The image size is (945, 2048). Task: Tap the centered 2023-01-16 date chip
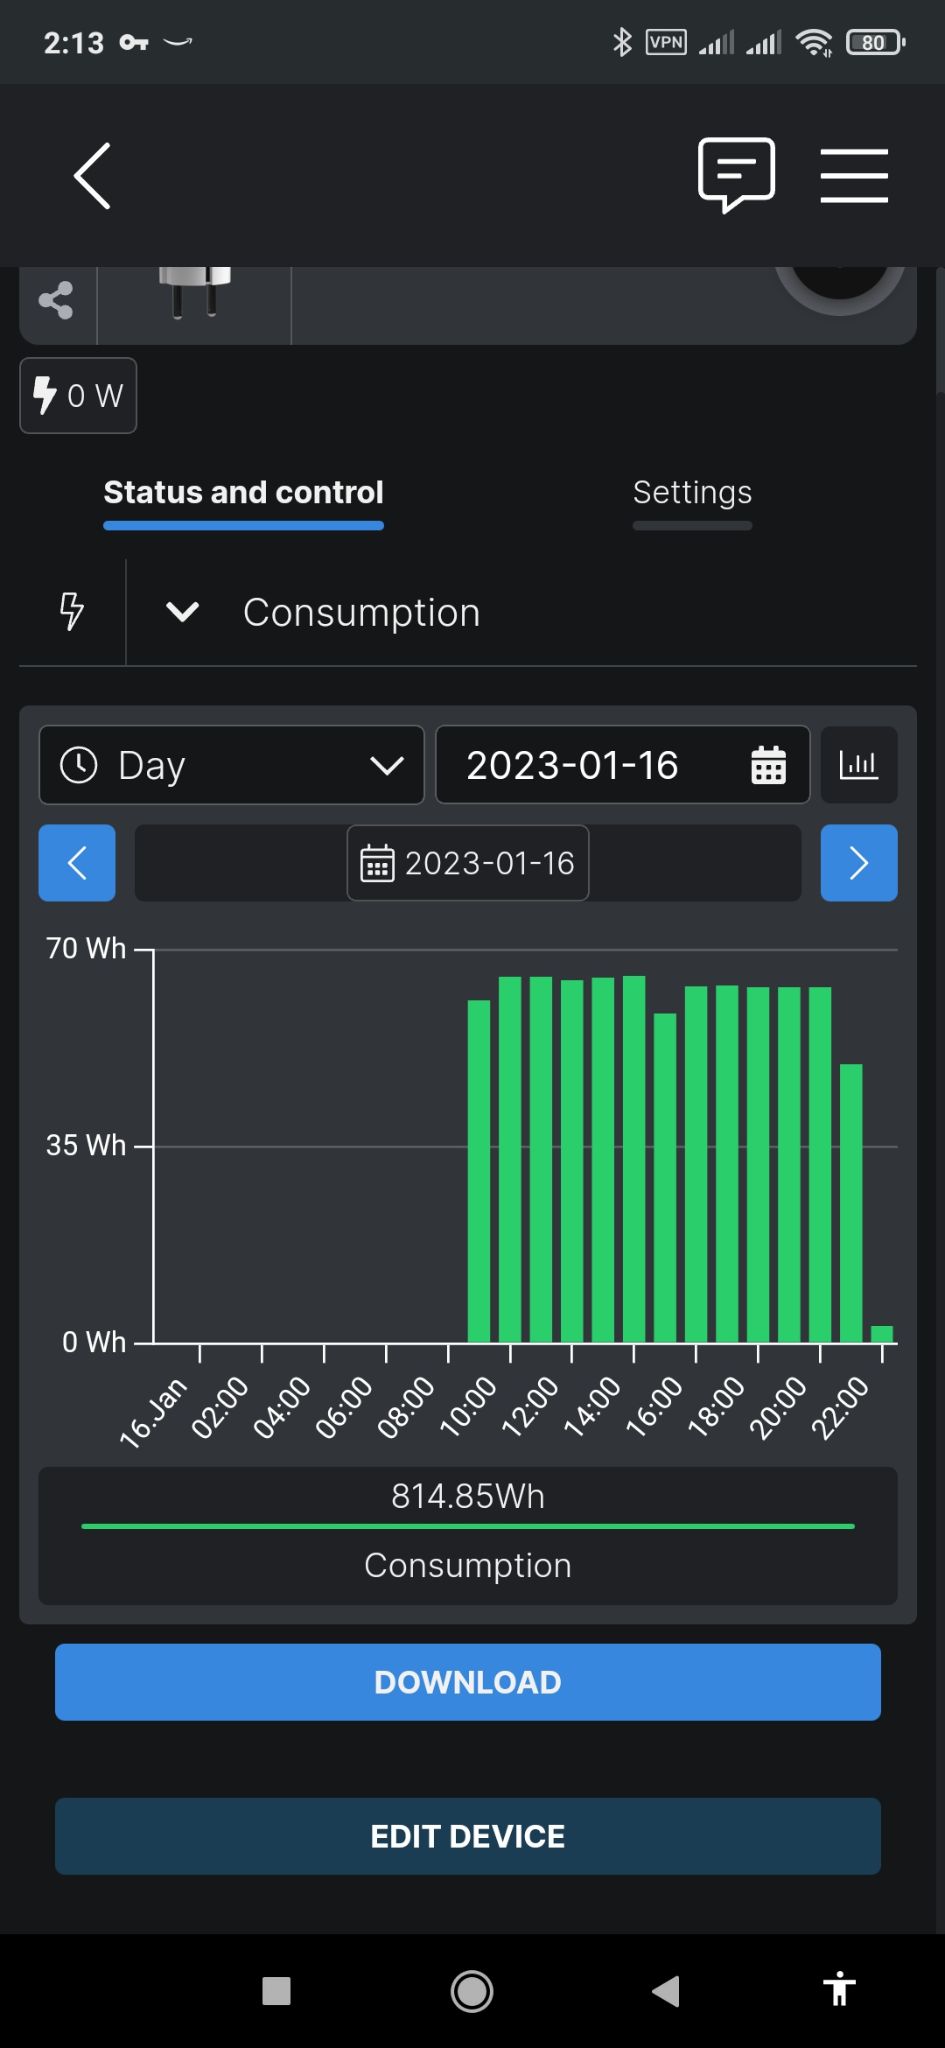[x=468, y=863]
